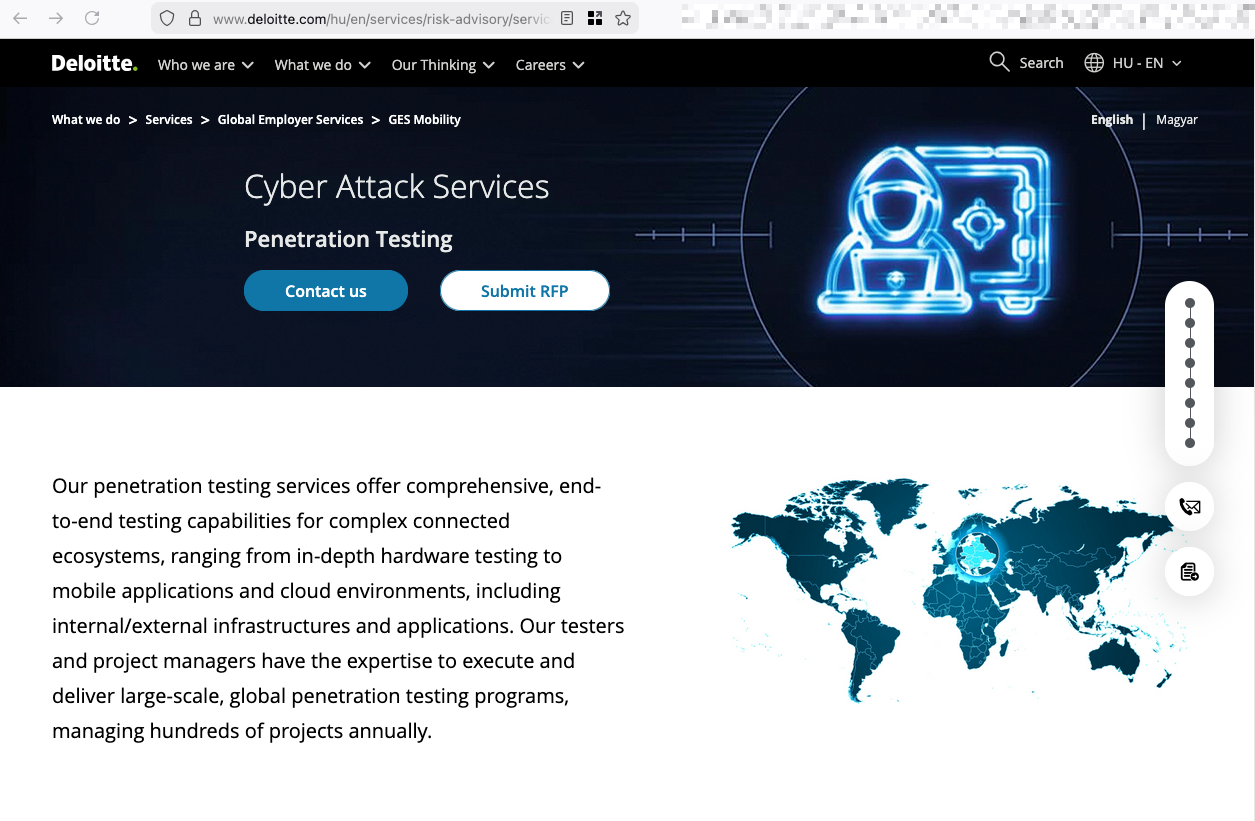Click the Search label in the header
This screenshot has width=1255, height=821.
pos(1041,63)
